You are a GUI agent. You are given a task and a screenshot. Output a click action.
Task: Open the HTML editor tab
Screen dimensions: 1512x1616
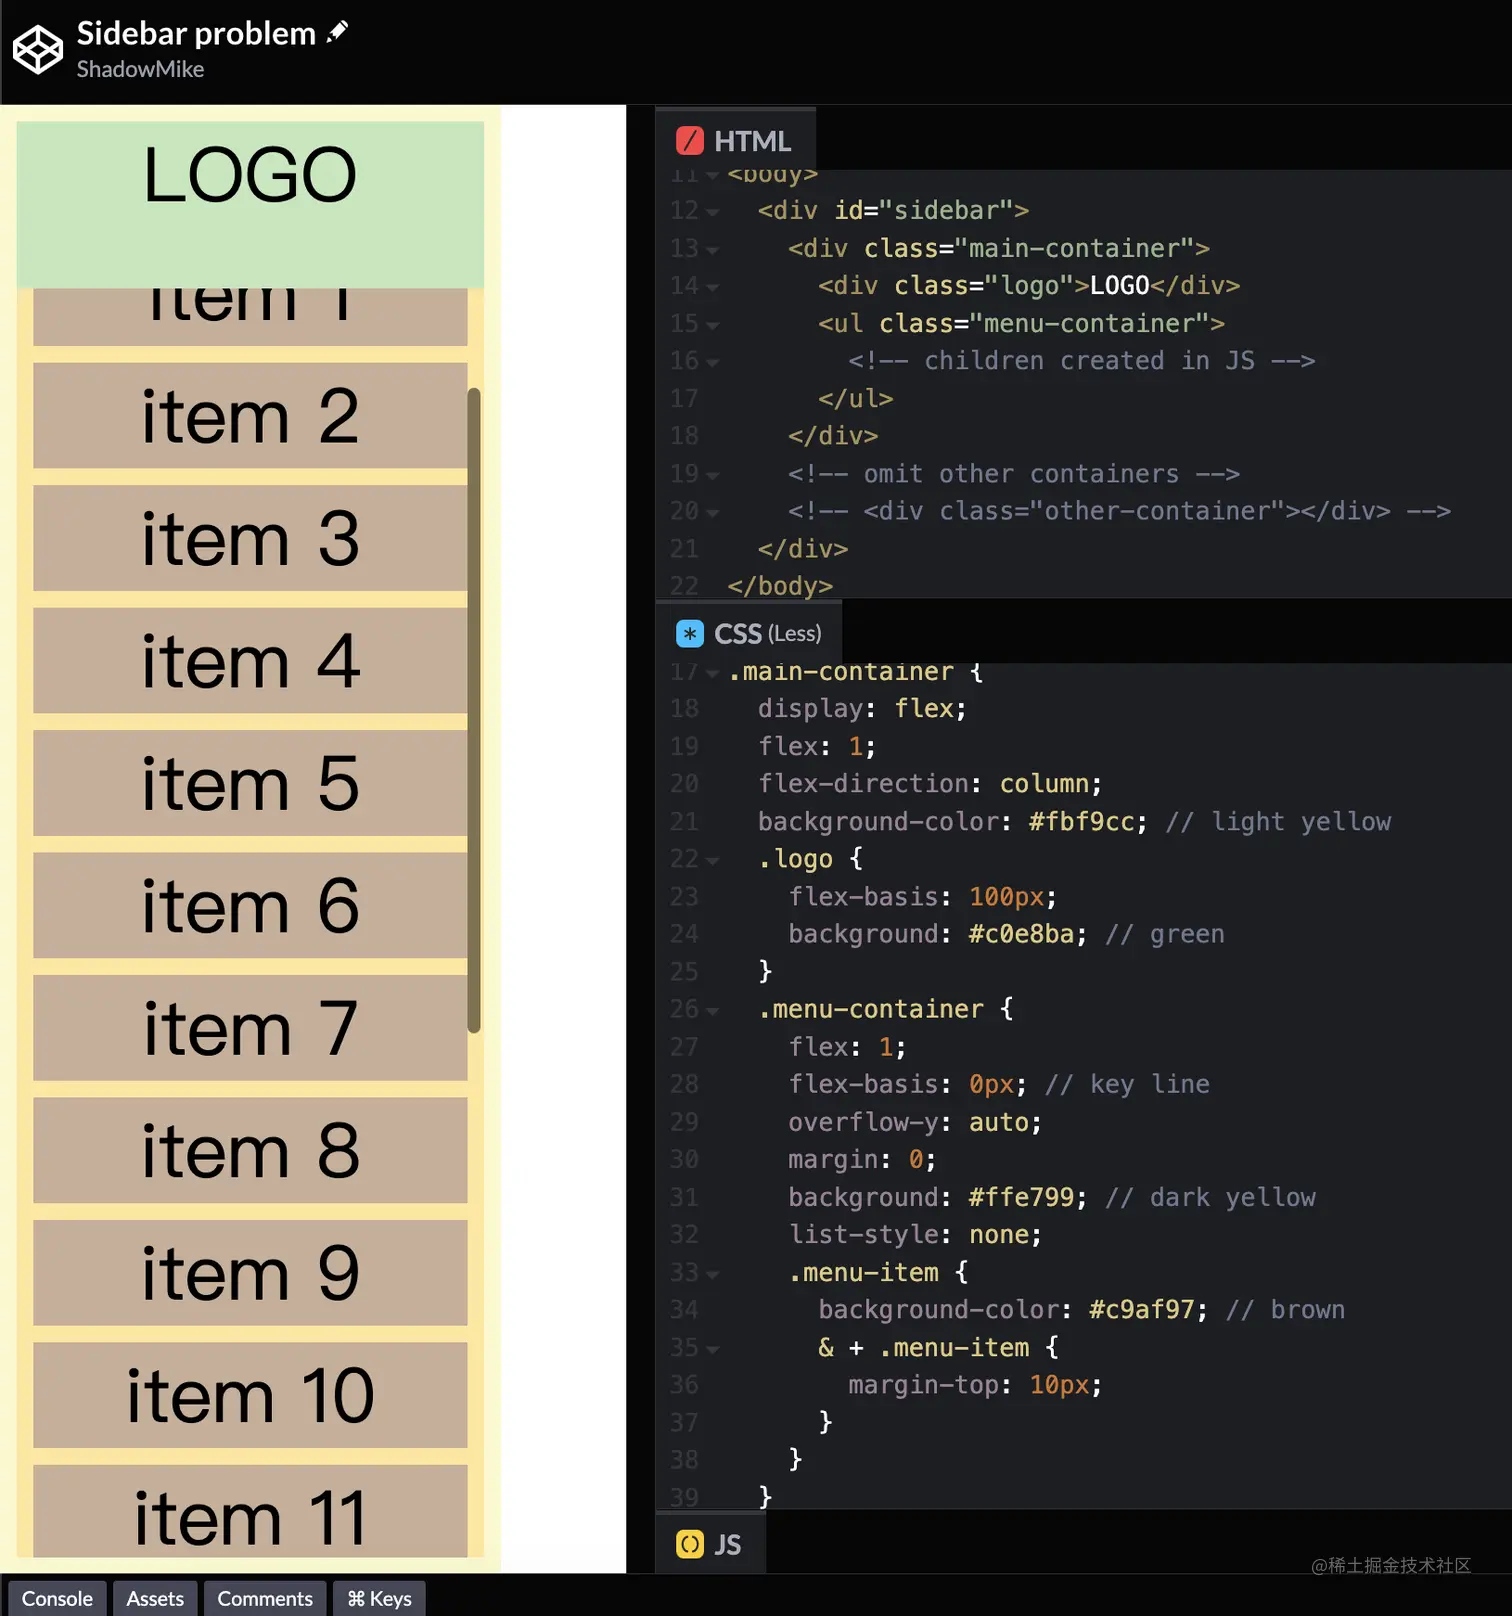click(736, 141)
